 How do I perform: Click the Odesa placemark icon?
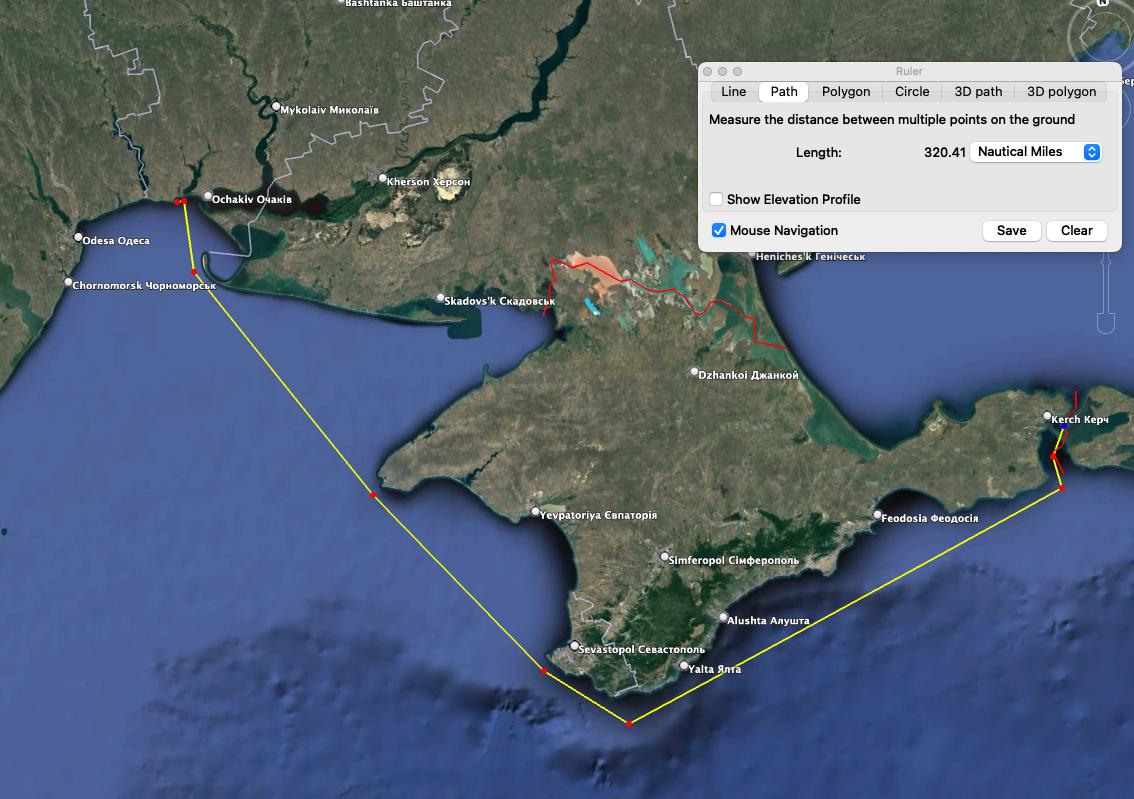click(78, 237)
